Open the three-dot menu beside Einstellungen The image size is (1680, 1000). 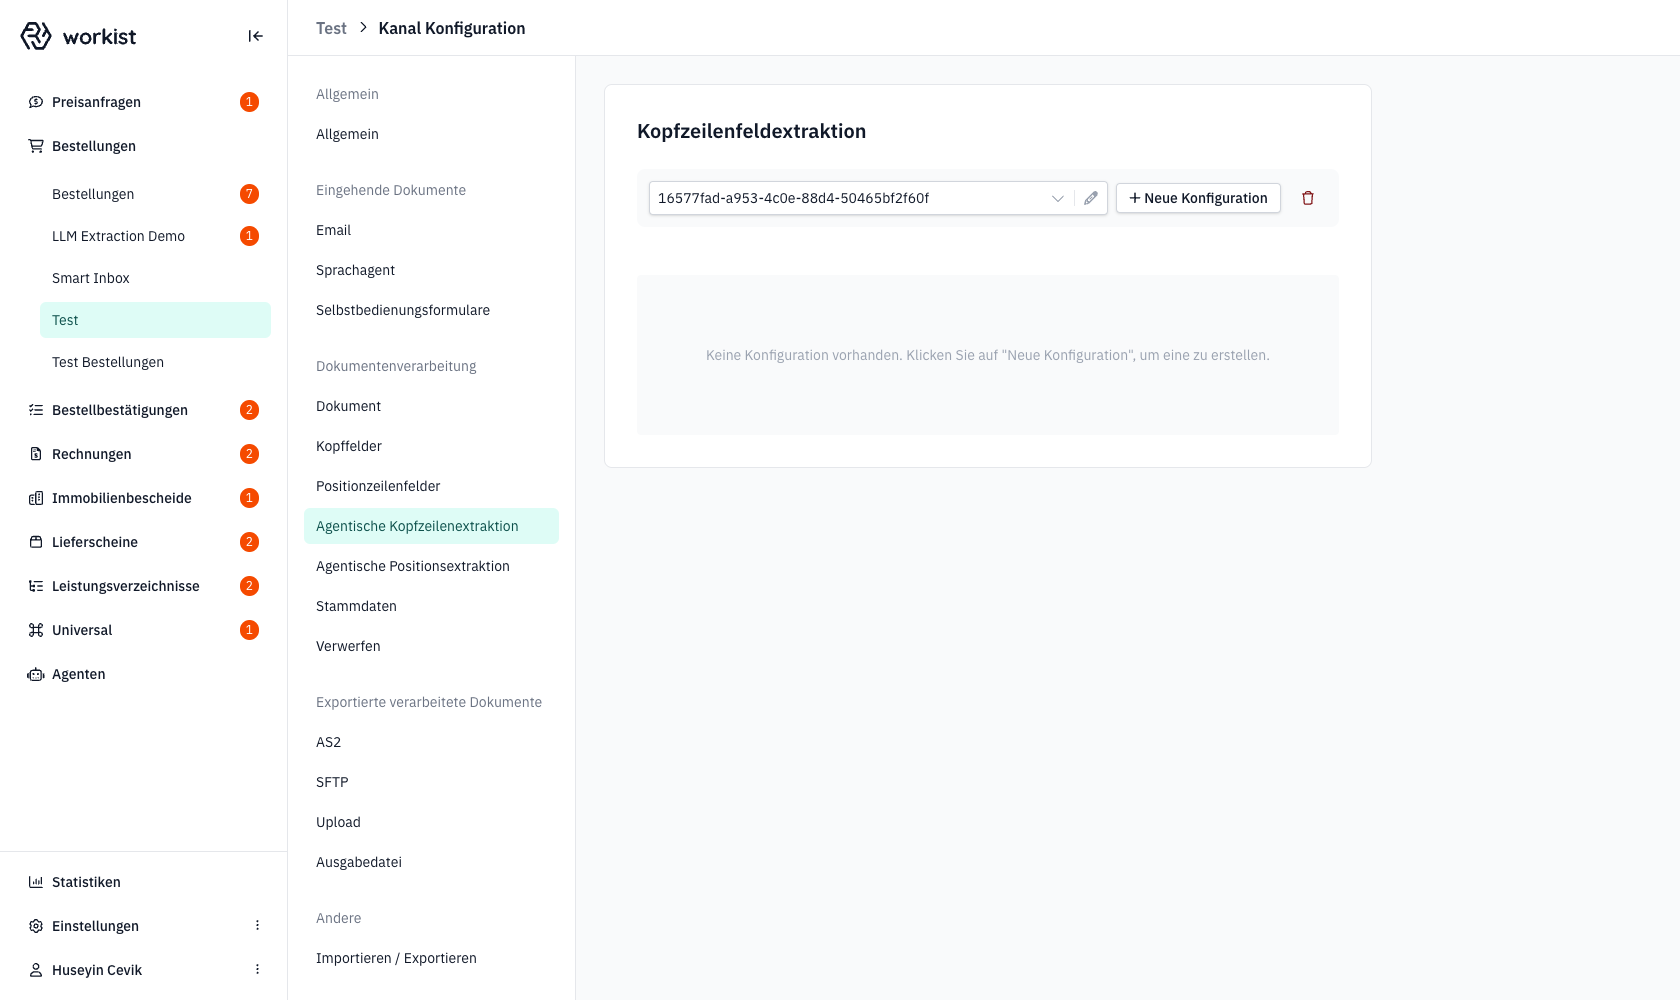coord(257,926)
